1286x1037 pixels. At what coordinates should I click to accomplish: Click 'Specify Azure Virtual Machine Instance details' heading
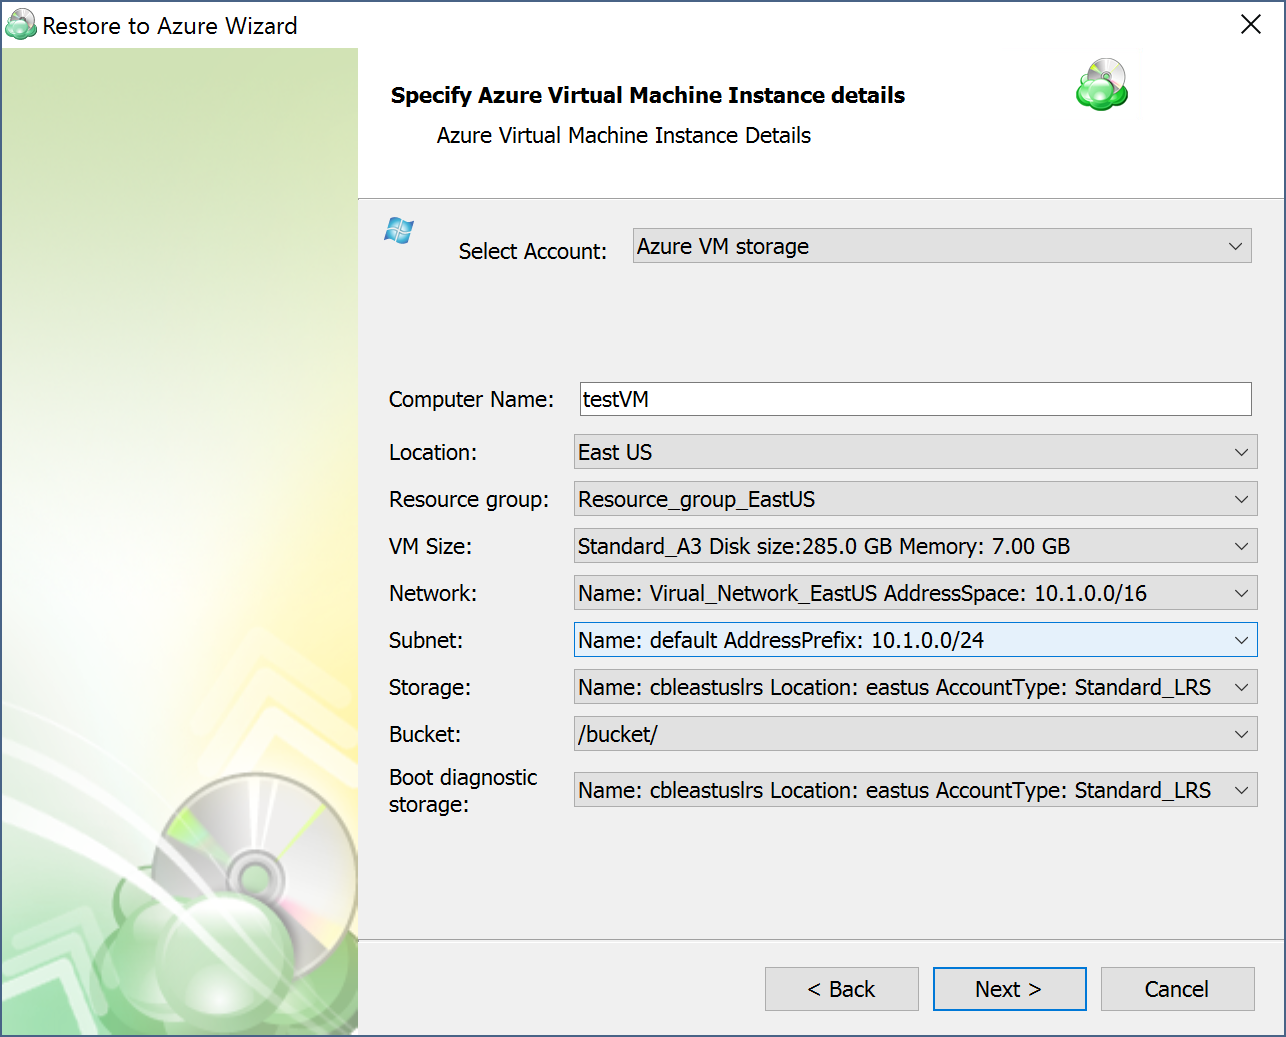(x=648, y=95)
